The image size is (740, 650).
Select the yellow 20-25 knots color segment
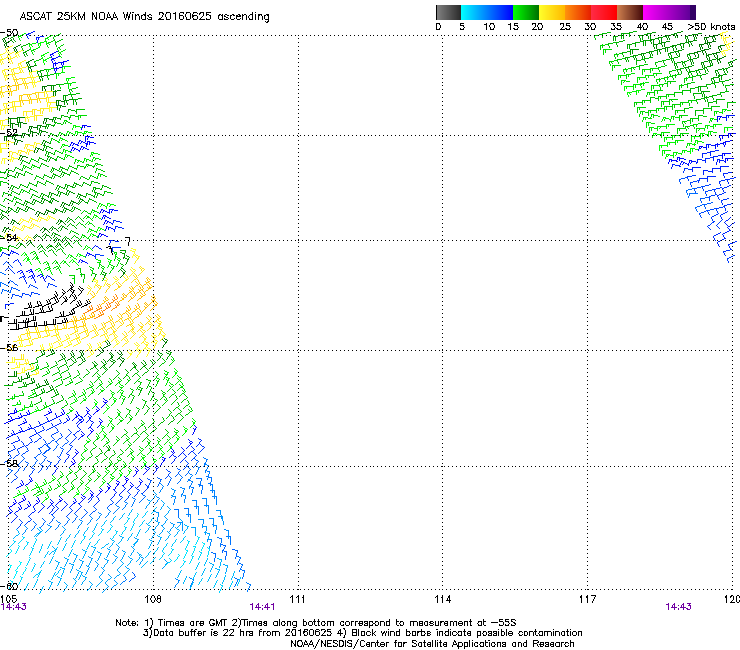[552, 12]
